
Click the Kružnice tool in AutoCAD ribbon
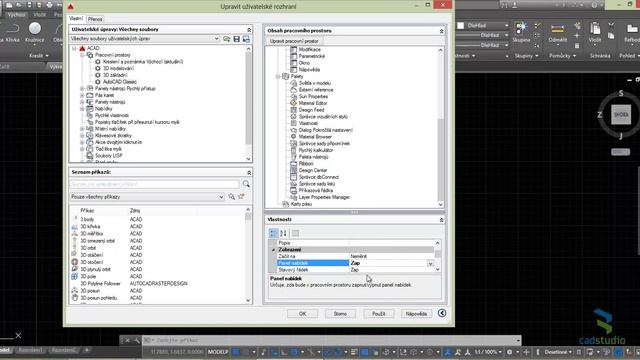(35, 32)
